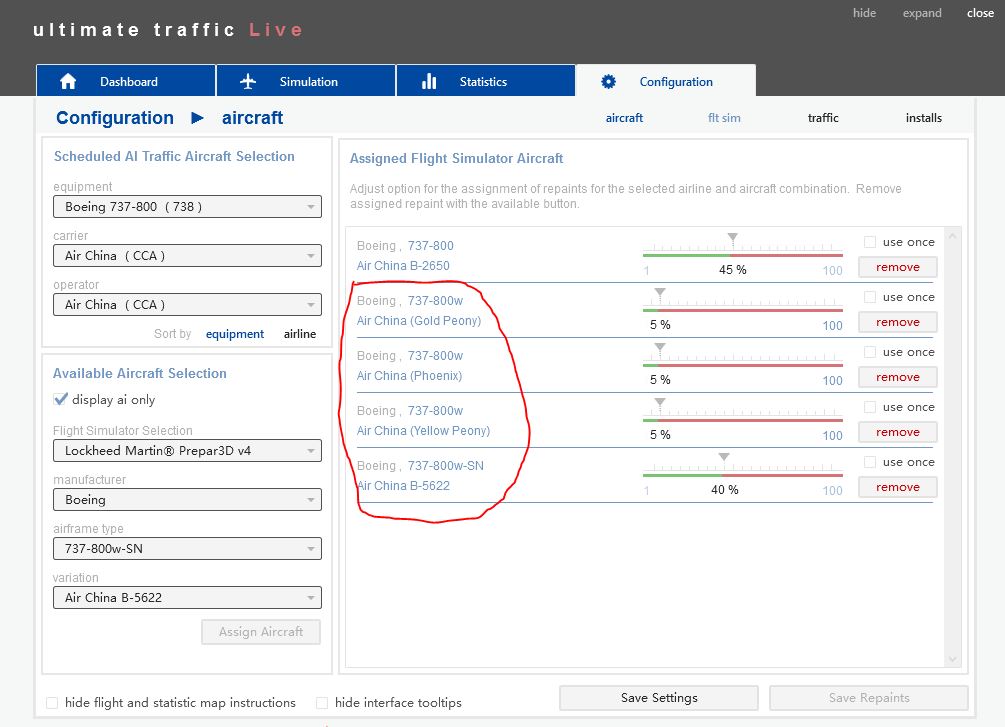Click the Save Repaints button
This screenshot has height=727, width=1005.
868,698
